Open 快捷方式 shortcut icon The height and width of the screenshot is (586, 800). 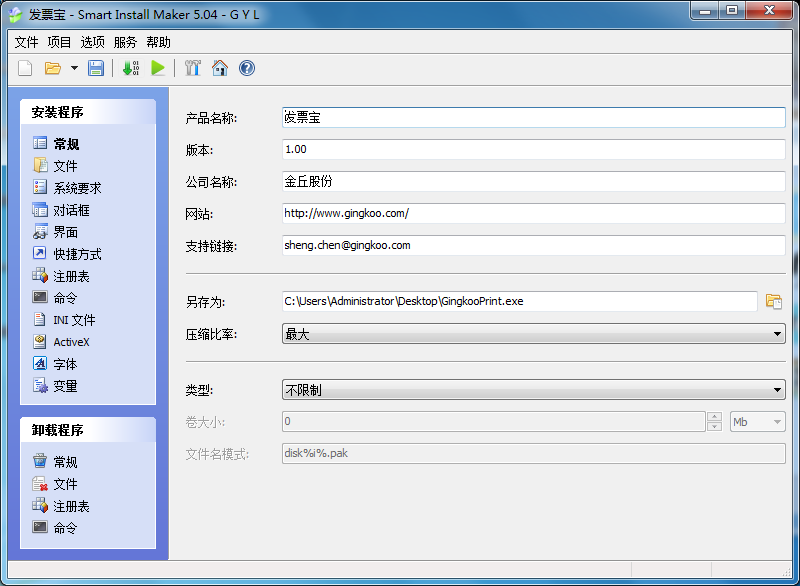[x=40, y=253]
